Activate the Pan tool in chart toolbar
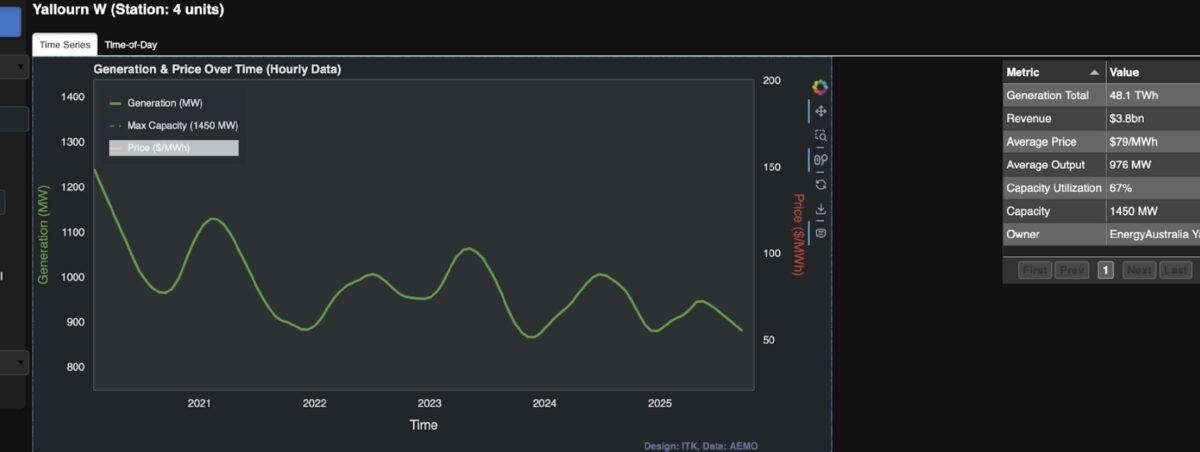The image size is (1200, 452). [820, 112]
